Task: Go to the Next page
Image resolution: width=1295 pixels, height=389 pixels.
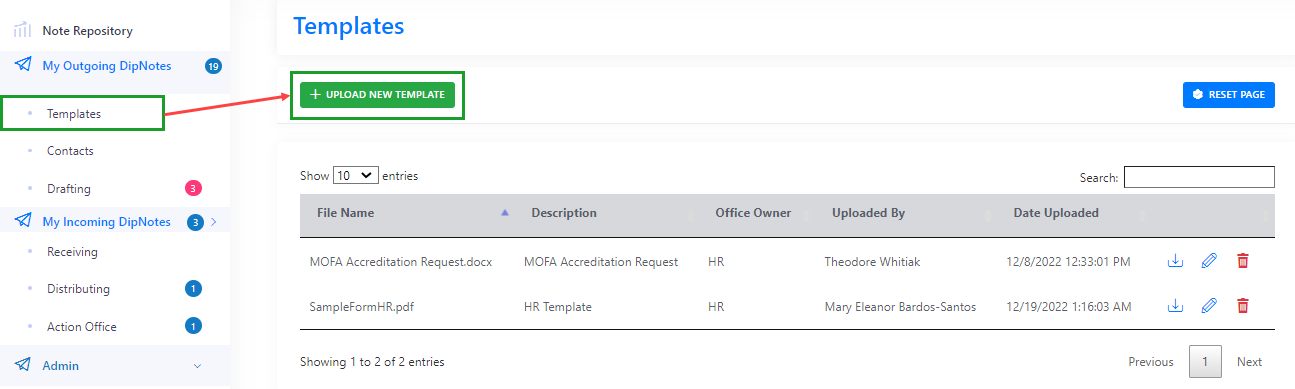Action: click(1249, 362)
